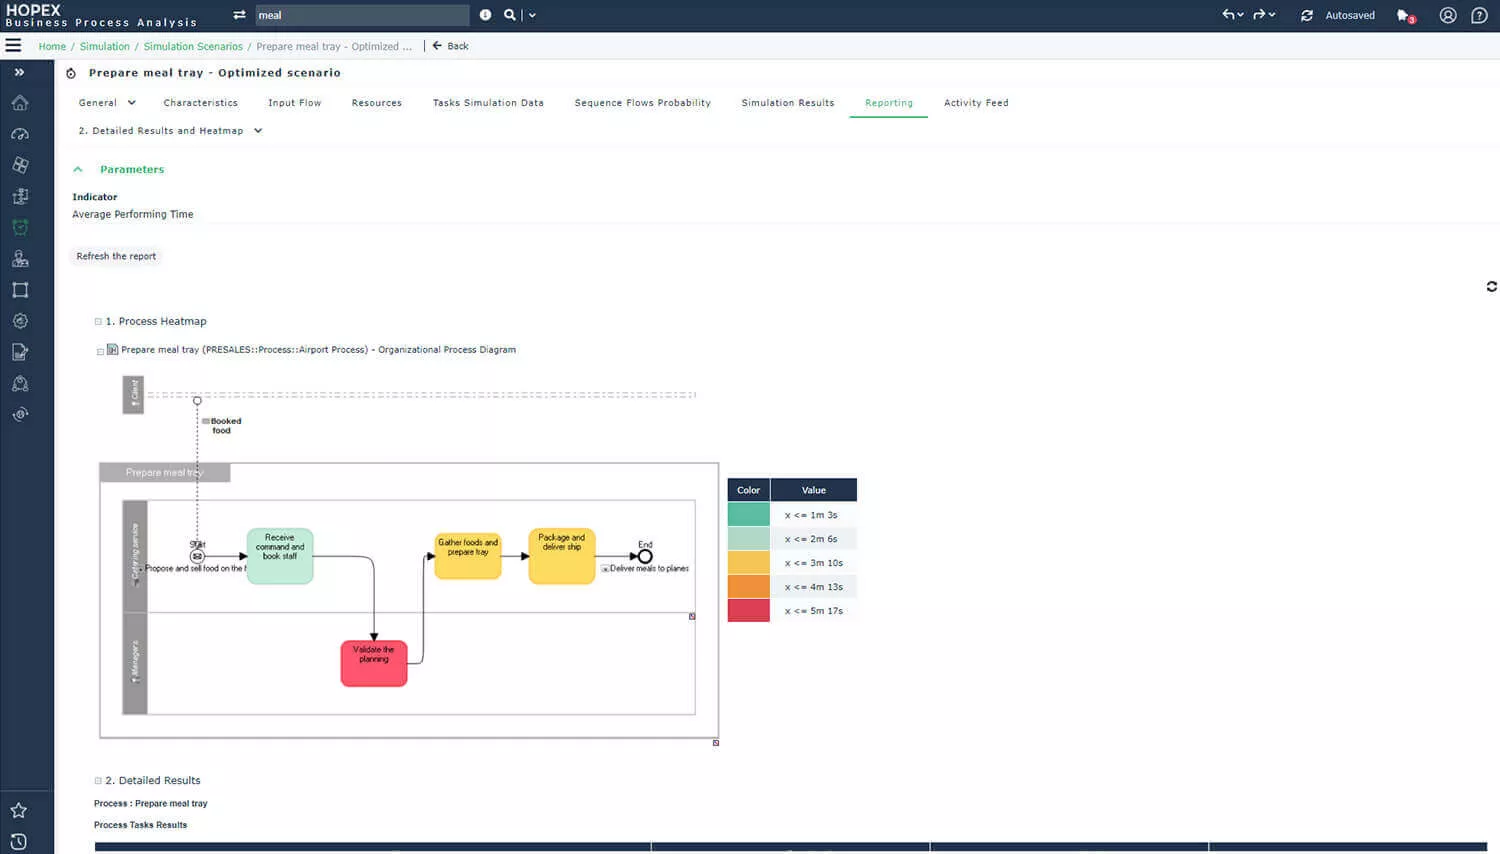This screenshot has width=1500, height=854.
Task: Expand the left sidebar with double chevron
Action: [x=19, y=72]
